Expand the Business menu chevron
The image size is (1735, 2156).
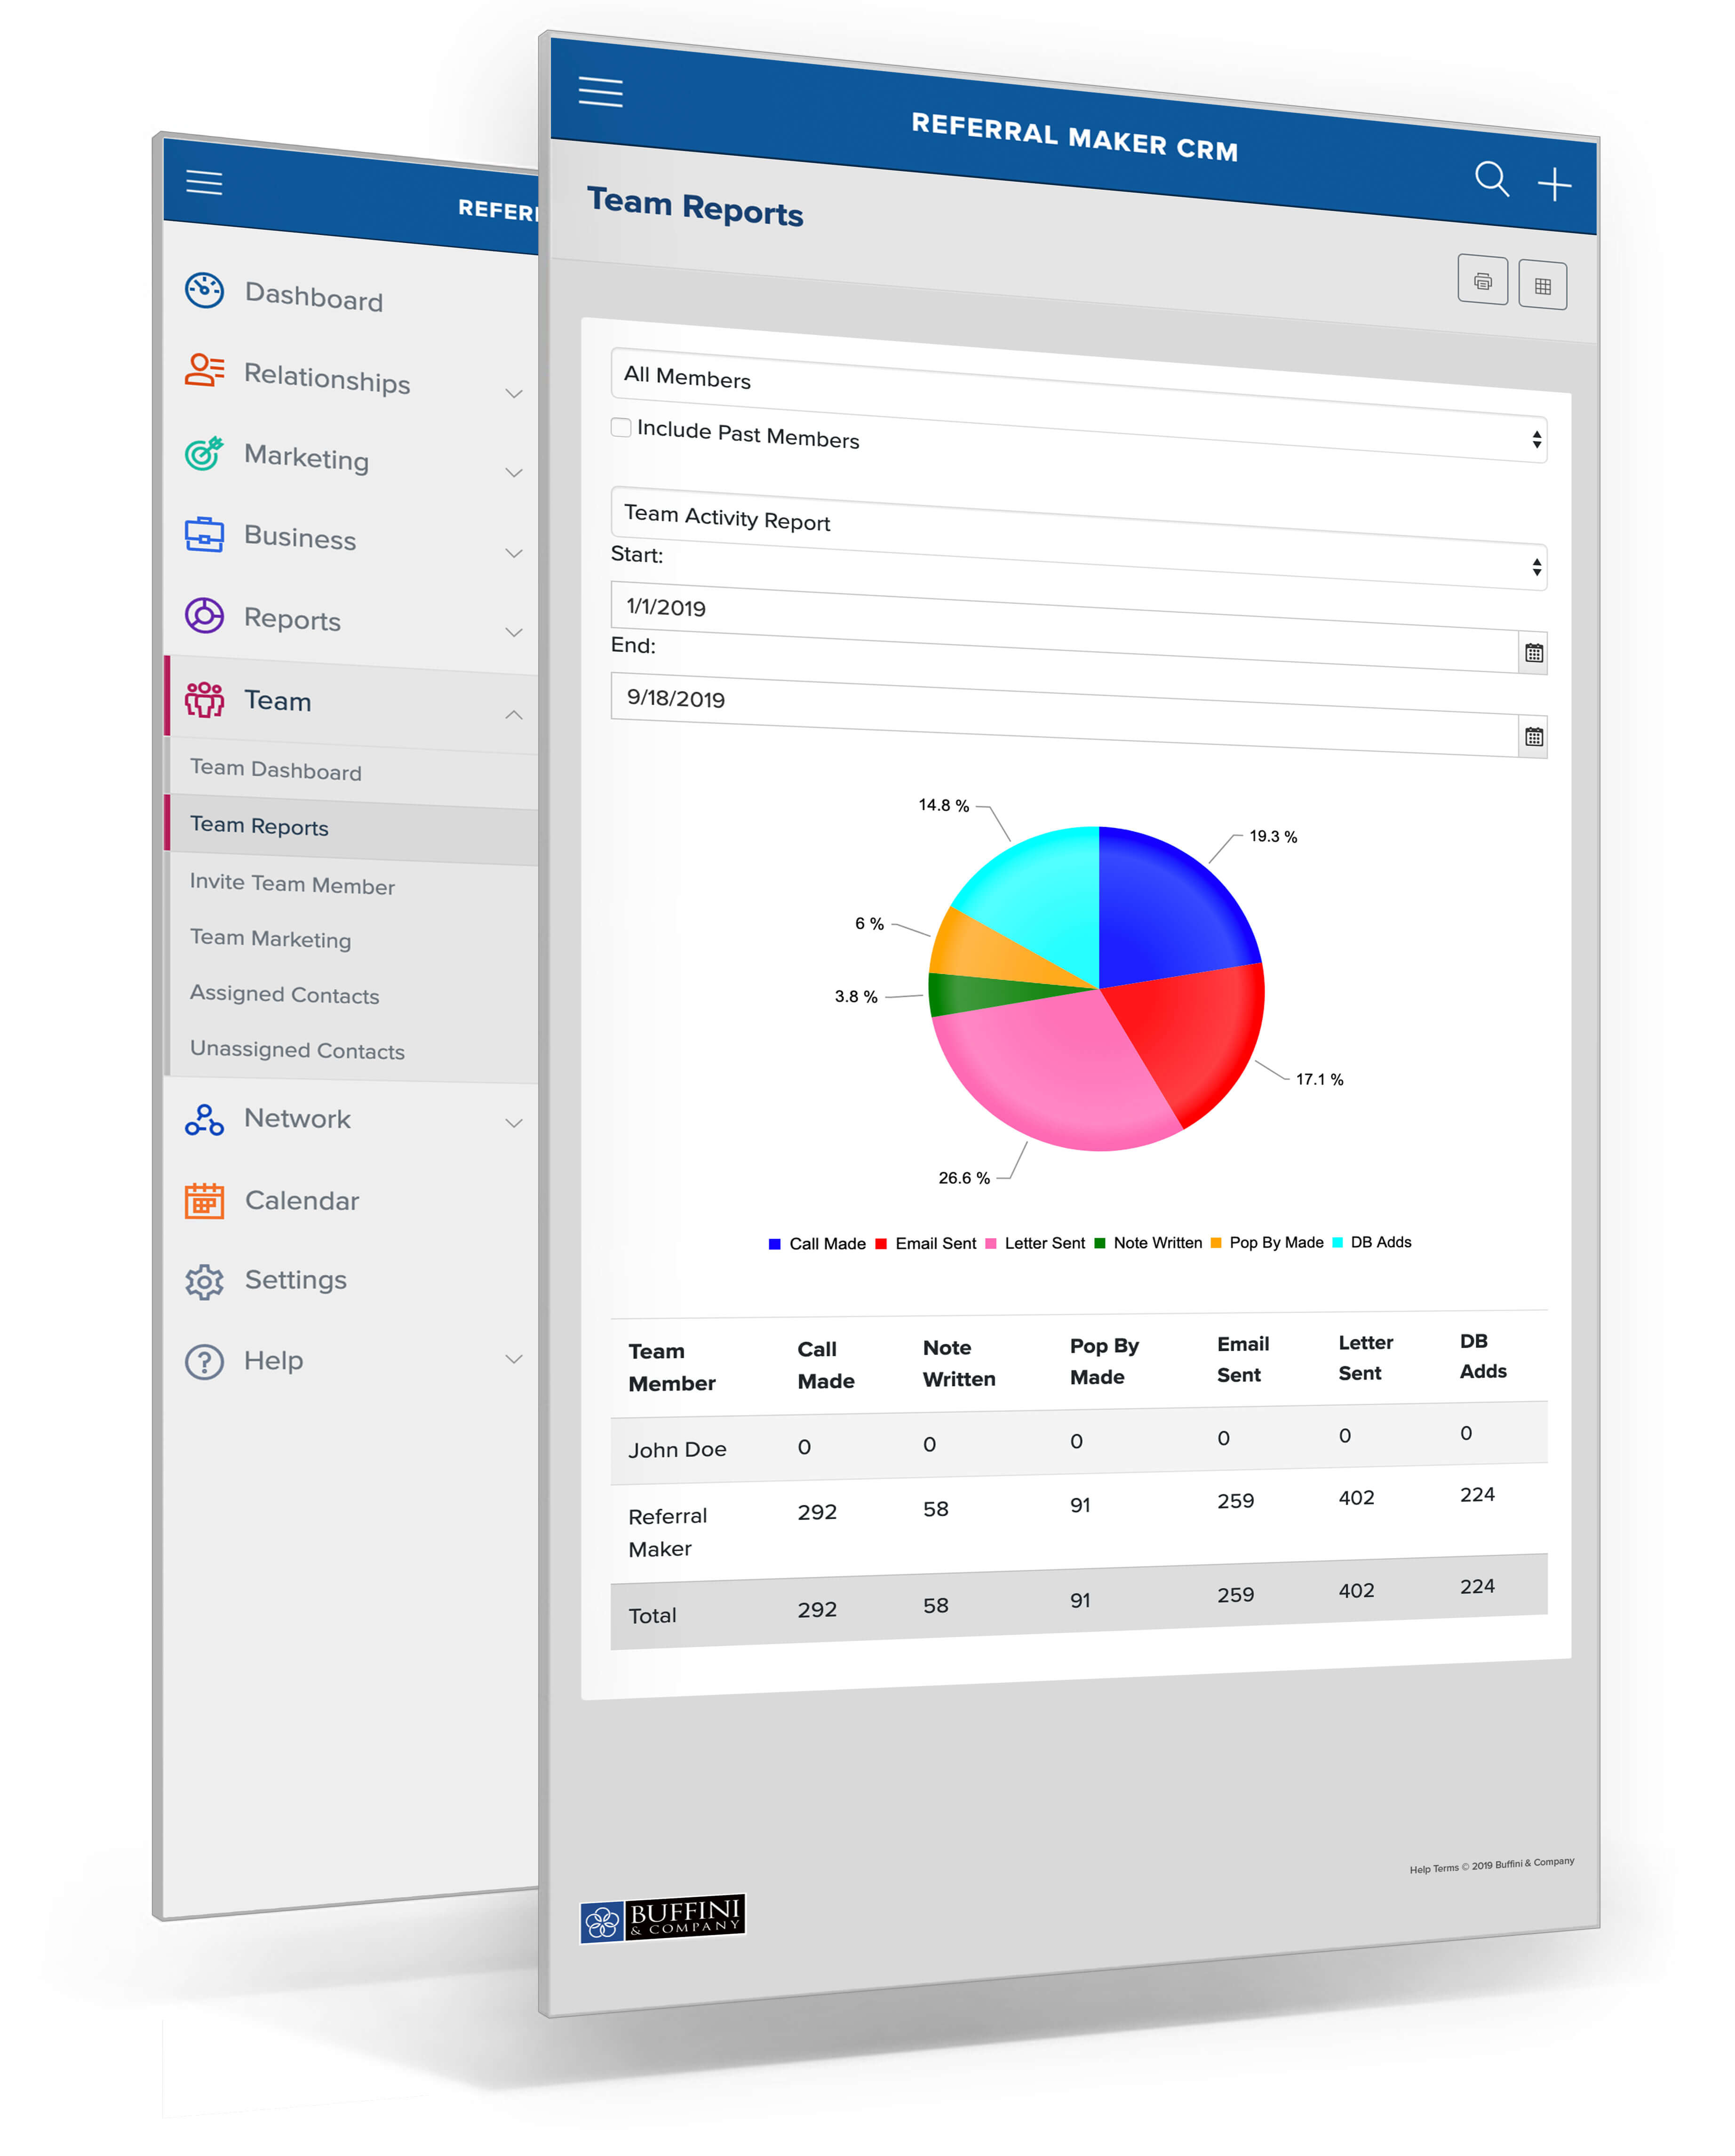(514, 553)
